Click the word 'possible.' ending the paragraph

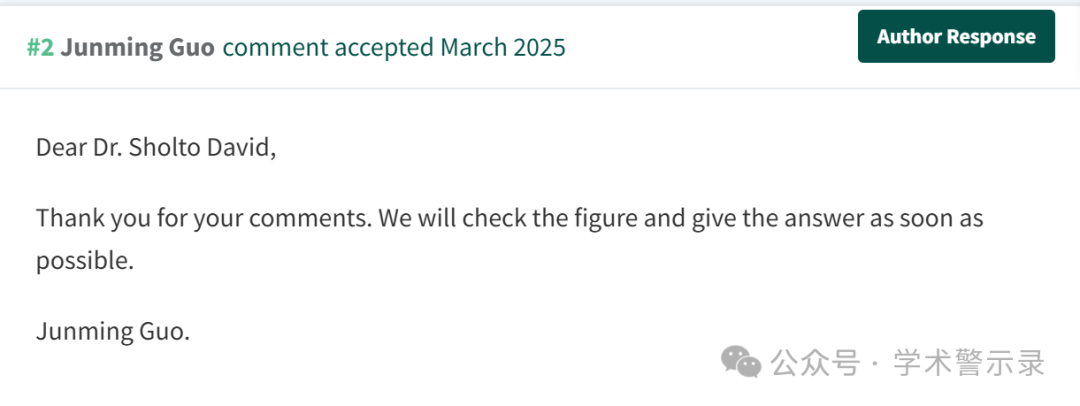85,261
